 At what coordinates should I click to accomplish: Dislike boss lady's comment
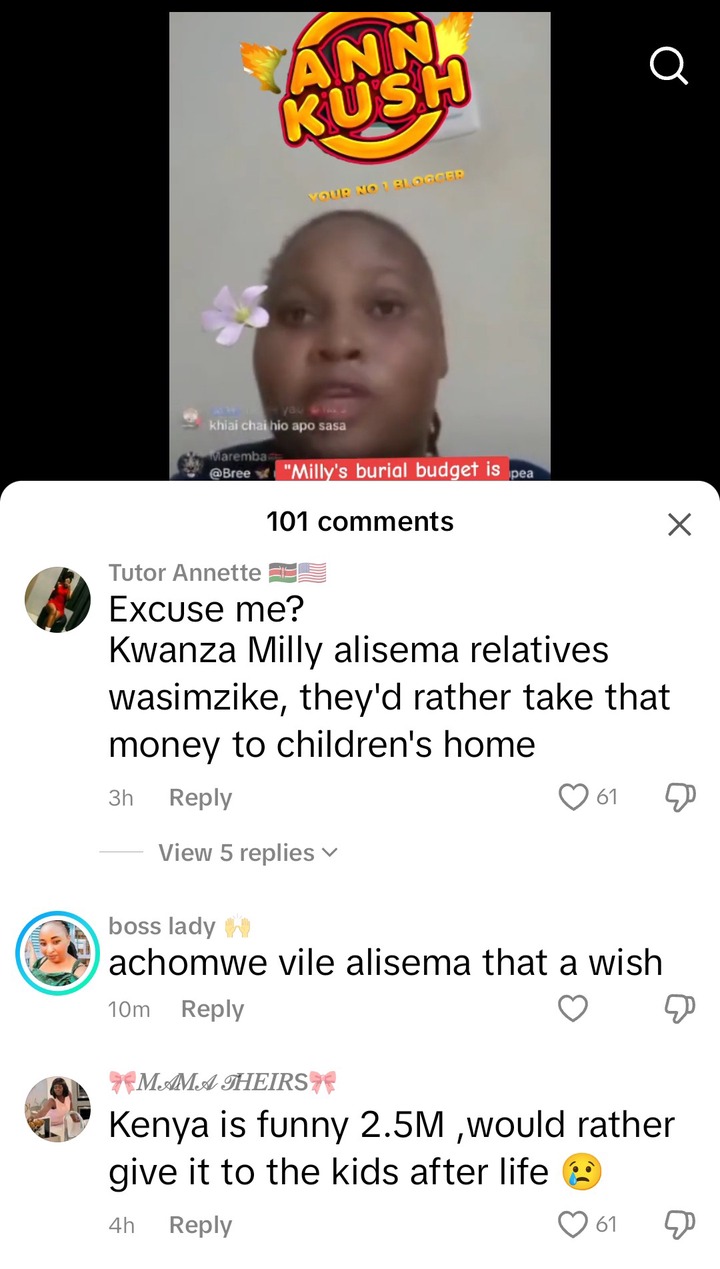point(679,1009)
